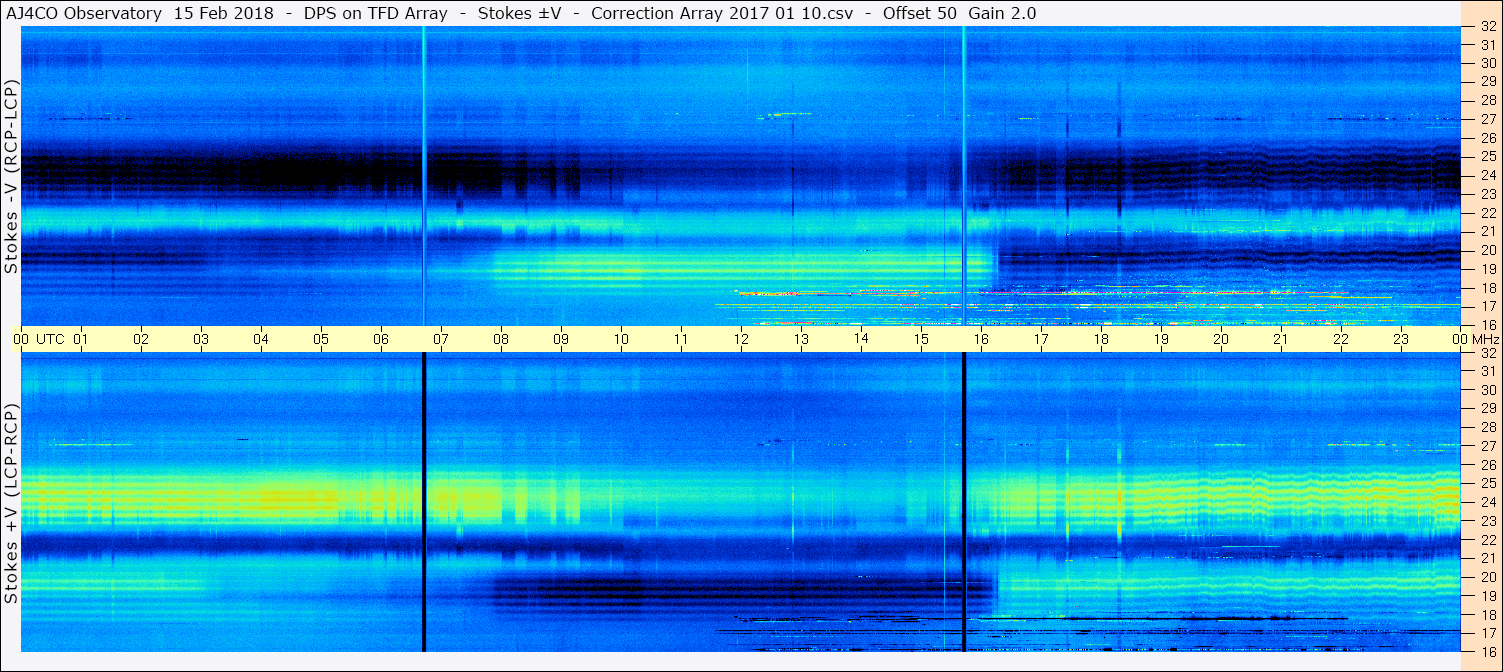
Task: Click the MHz unit label
Action: (x=1485, y=339)
